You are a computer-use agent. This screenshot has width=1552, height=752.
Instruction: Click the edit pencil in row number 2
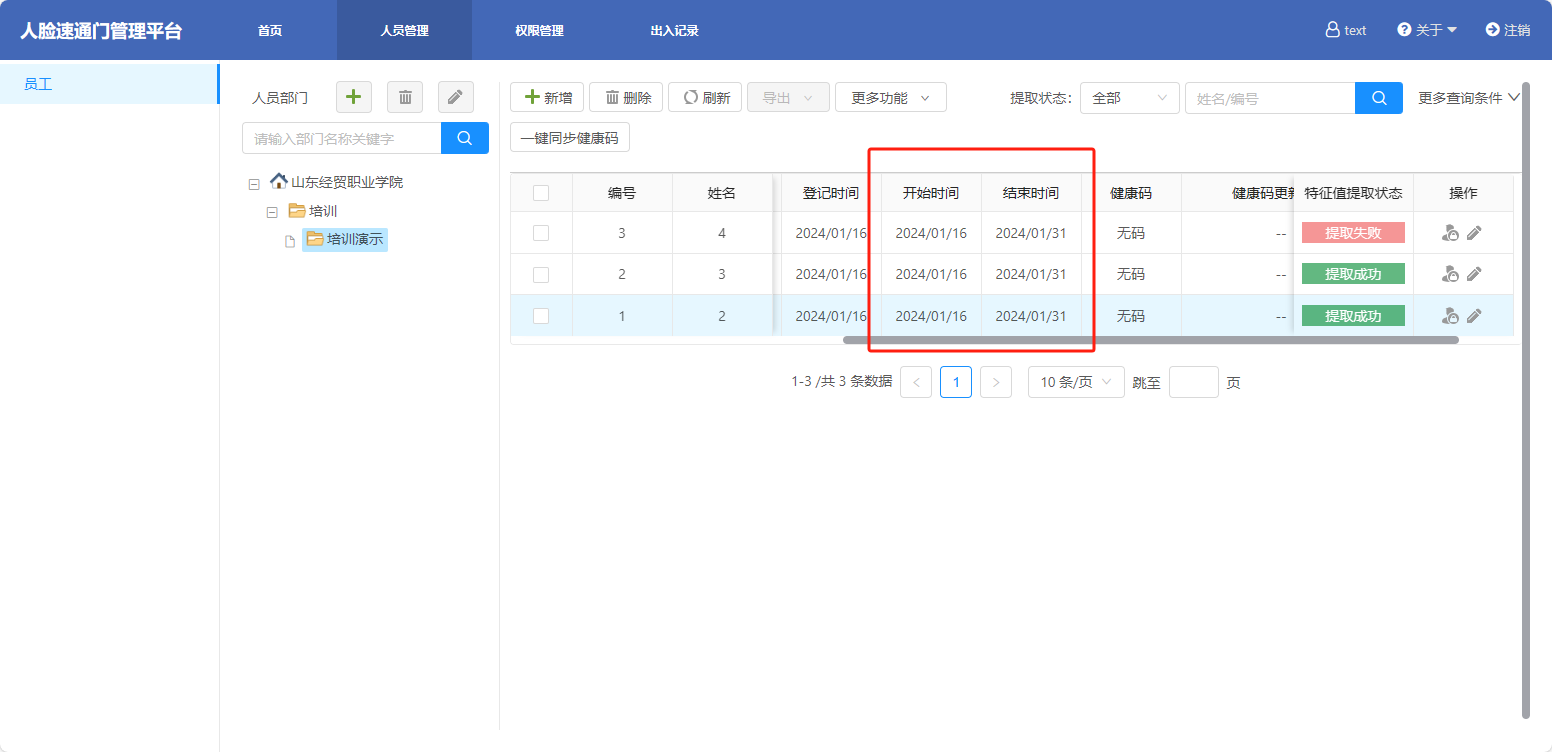pos(1474,274)
